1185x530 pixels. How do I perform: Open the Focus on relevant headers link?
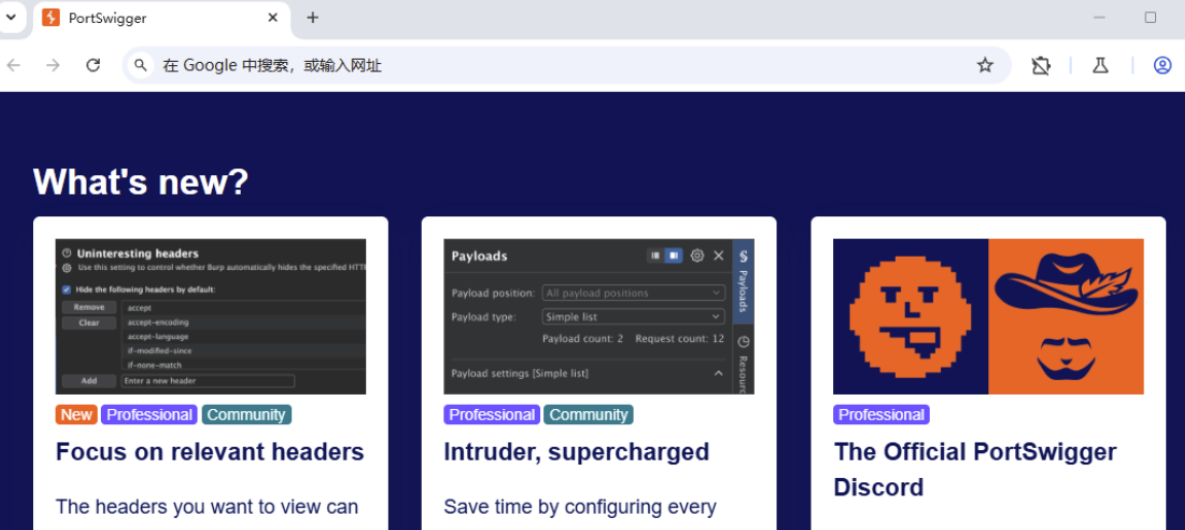pyautogui.click(x=210, y=452)
